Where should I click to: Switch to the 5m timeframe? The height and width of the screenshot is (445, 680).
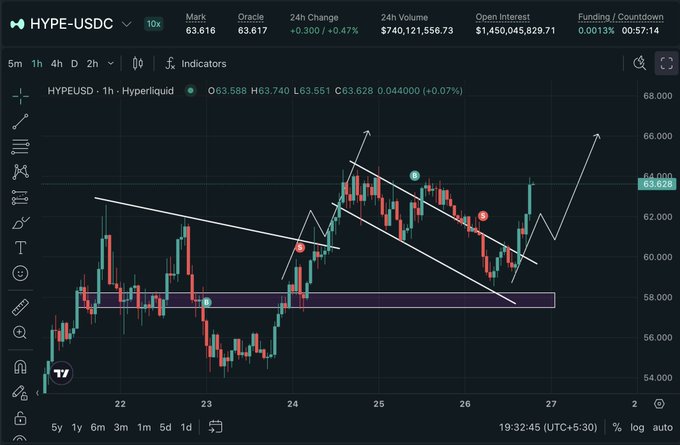coord(15,64)
